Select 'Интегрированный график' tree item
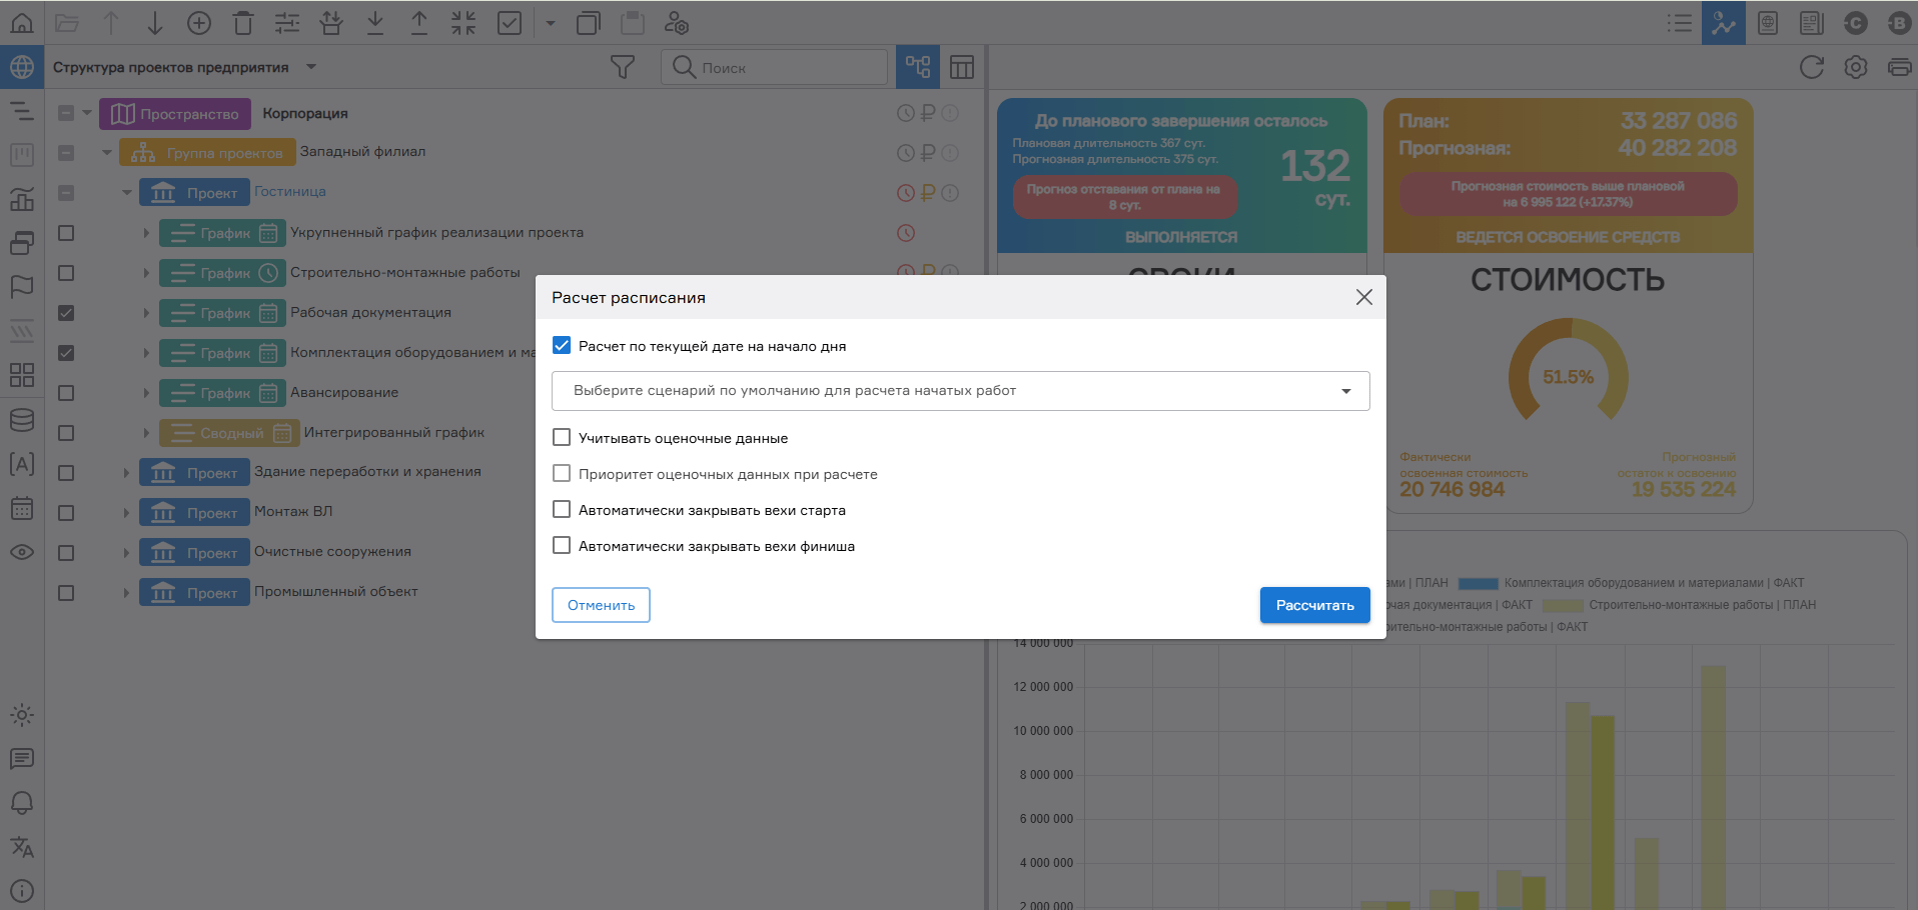The height and width of the screenshot is (910, 1918). [x=394, y=433]
